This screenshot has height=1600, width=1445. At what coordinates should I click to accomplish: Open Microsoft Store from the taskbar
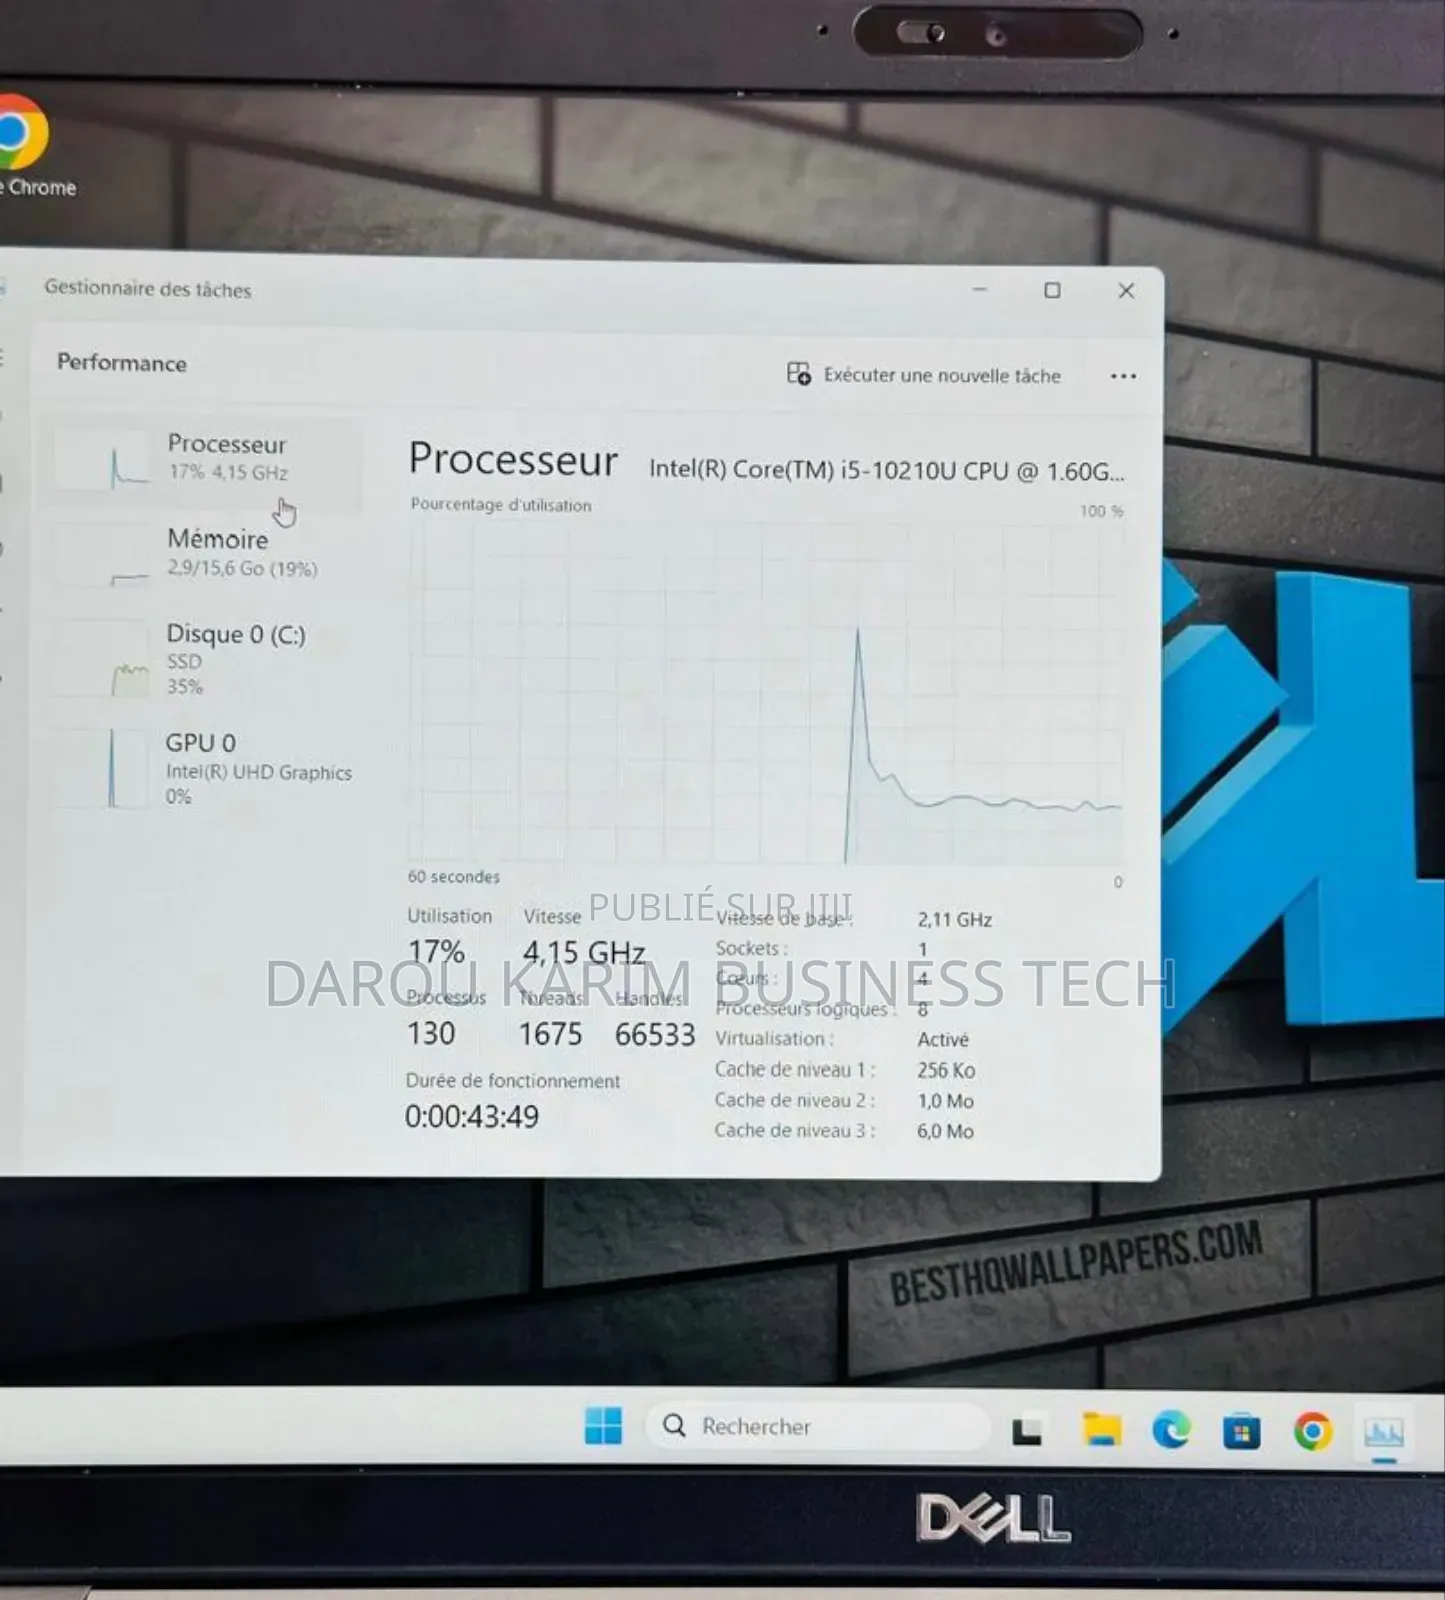coord(1241,1432)
